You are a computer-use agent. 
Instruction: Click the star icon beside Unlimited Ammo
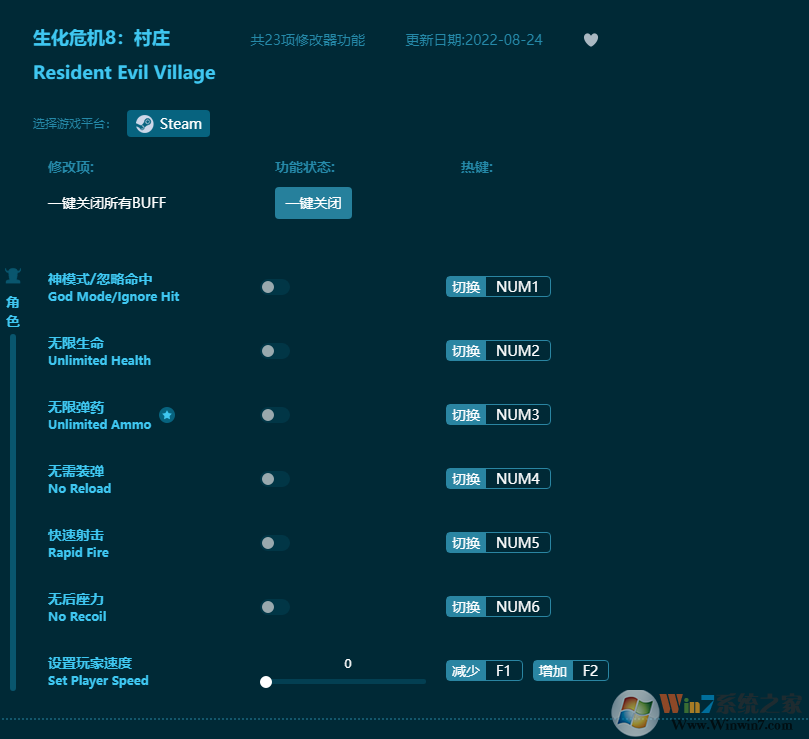click(x=167, y=414)
